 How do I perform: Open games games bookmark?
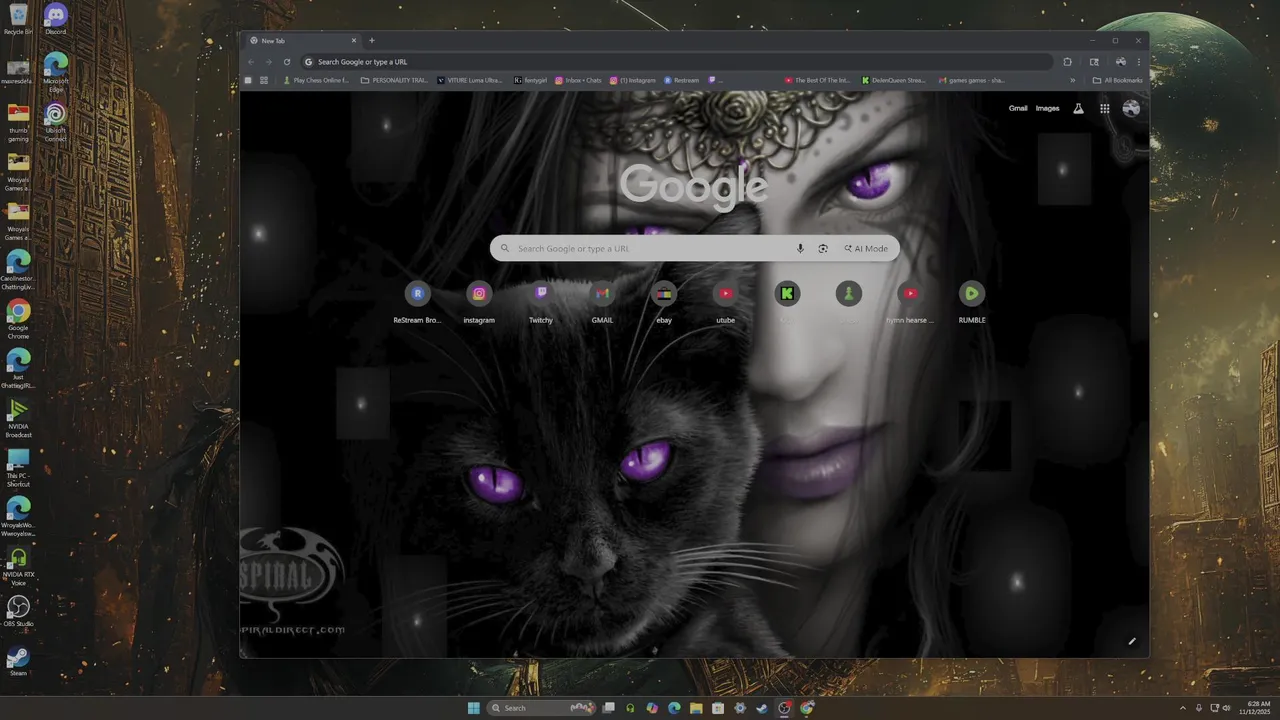[972, 80]
